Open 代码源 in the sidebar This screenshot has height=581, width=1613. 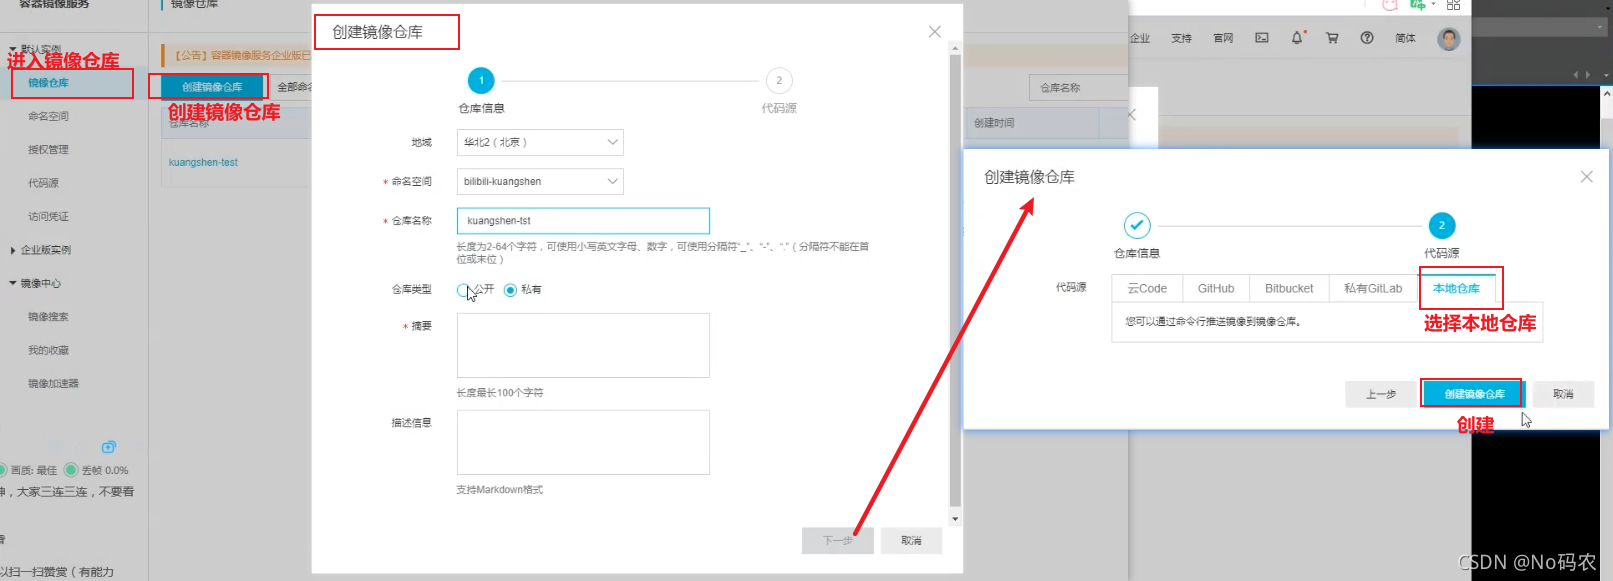(x=44, y=183)
